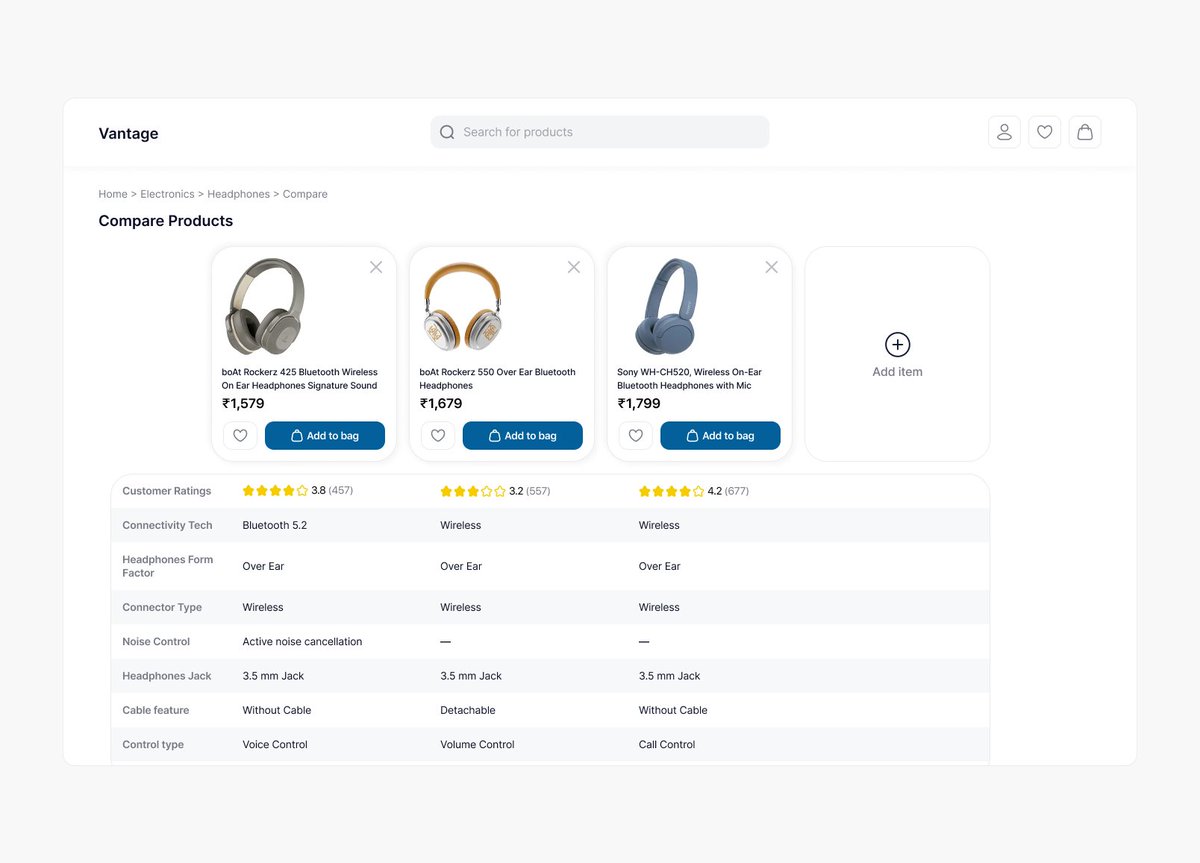Open Sony WH-CH520 Wireless On-Ear title
This screenshot has width=1200, height=863.
(690, 379)
